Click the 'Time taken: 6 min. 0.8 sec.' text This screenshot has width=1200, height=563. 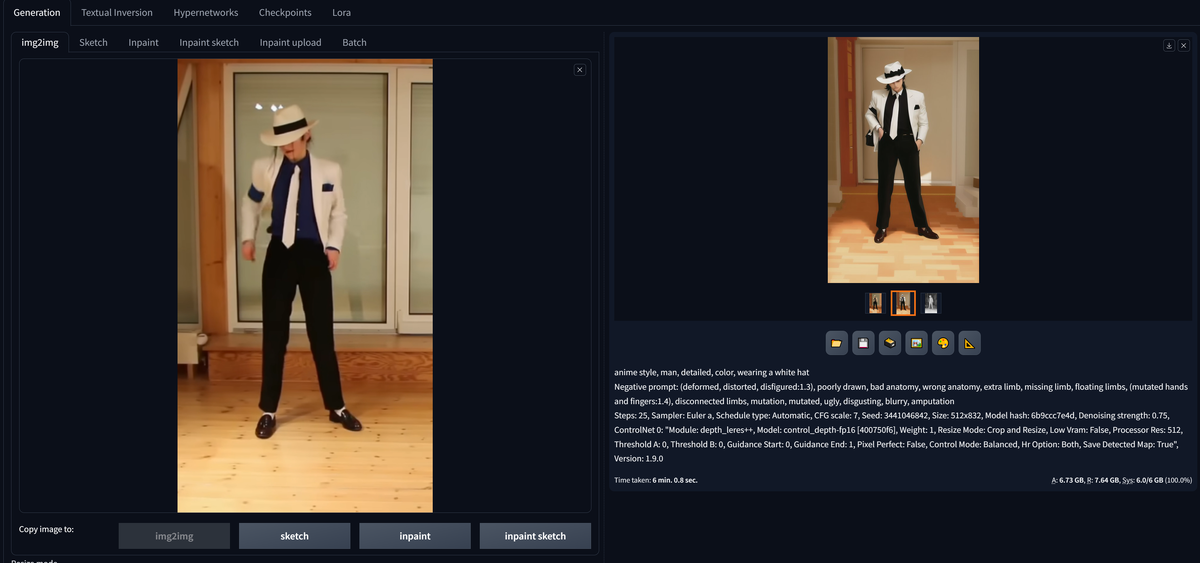(656, 480)
